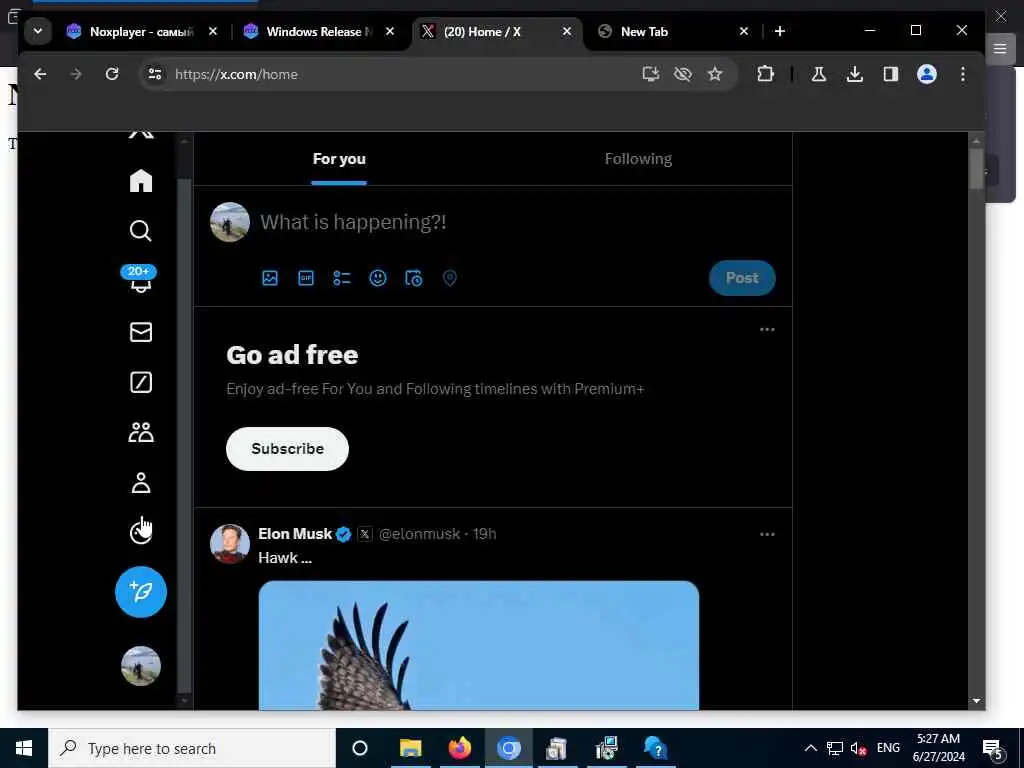
Task: Click the X affiliate badge next to Elon Musk
Action: (x=365, y=534)
